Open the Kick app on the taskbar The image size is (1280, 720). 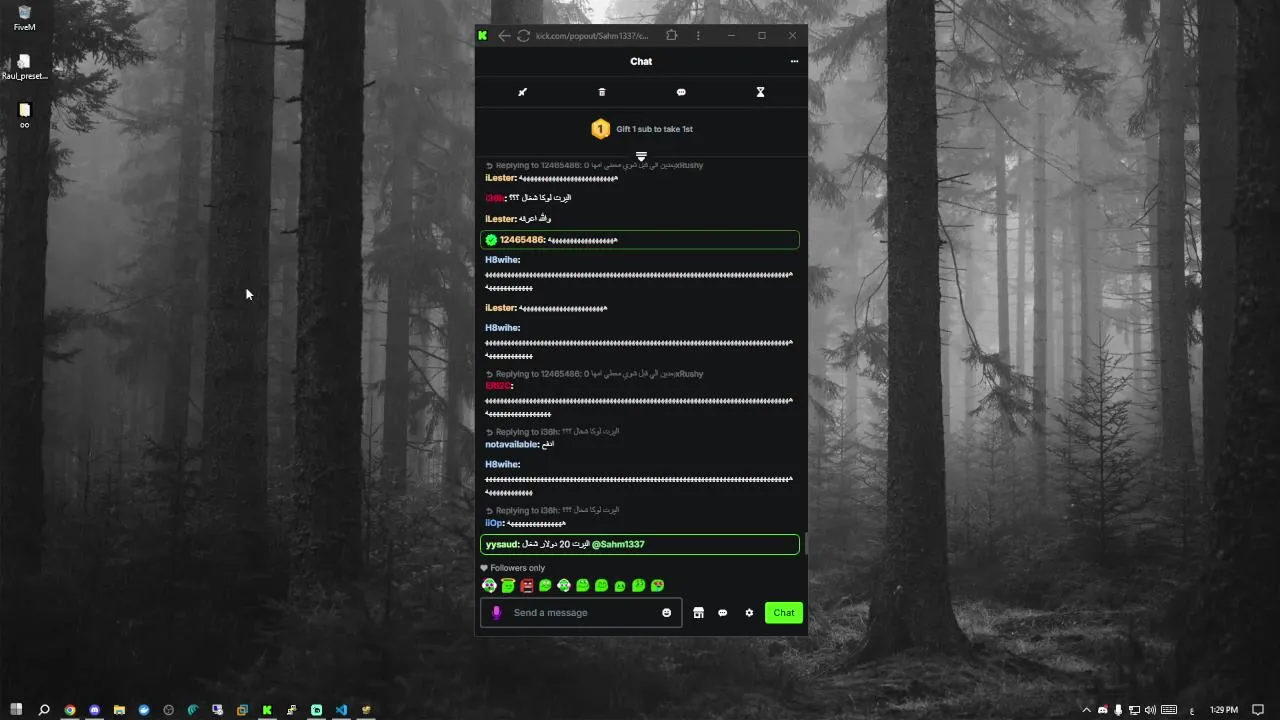[267, 710]
